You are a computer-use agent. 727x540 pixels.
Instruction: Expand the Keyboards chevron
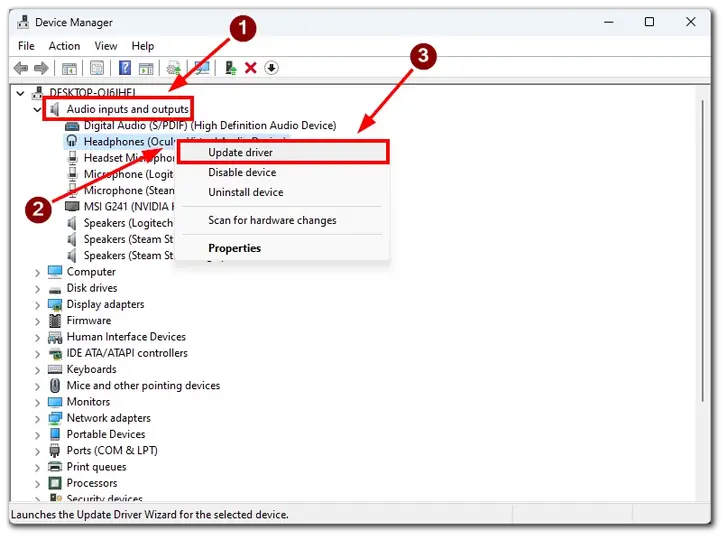(37, 370)
